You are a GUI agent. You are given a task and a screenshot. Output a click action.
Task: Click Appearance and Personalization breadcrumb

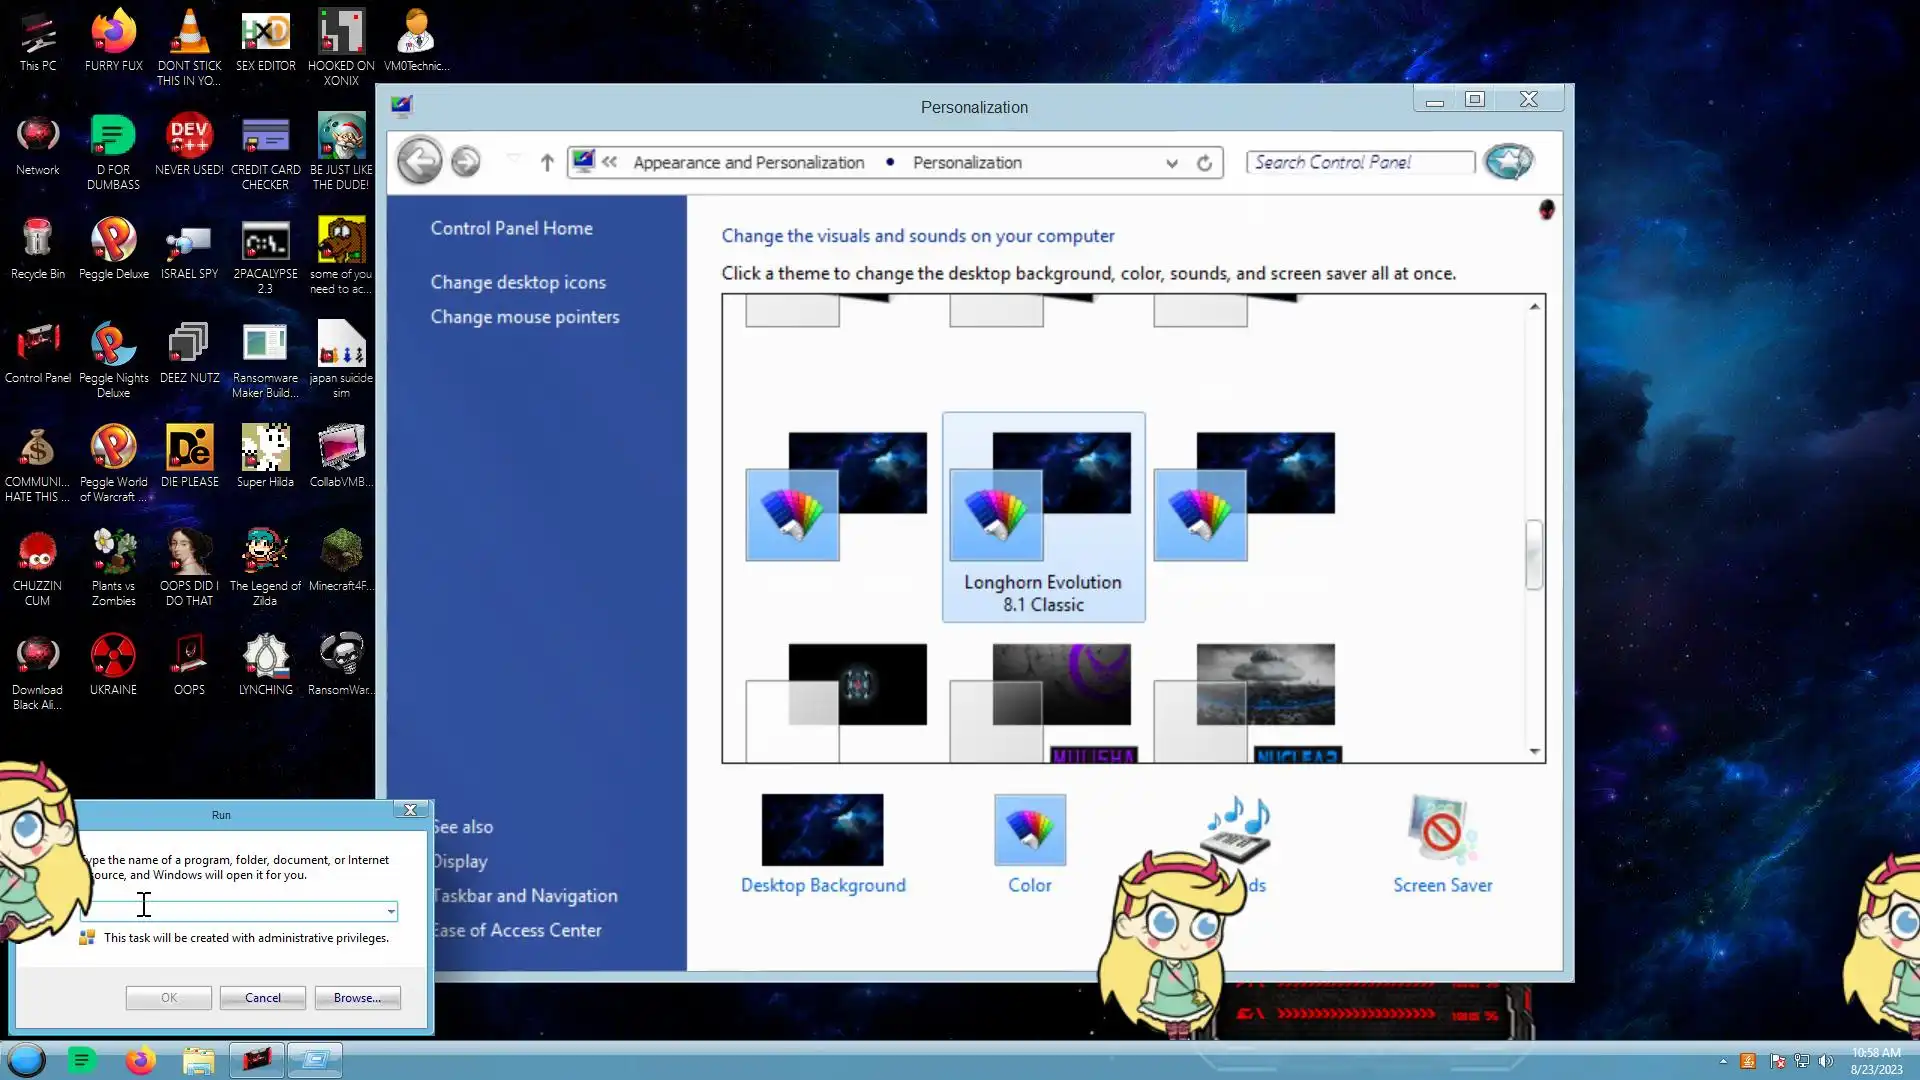click(748, 163)
